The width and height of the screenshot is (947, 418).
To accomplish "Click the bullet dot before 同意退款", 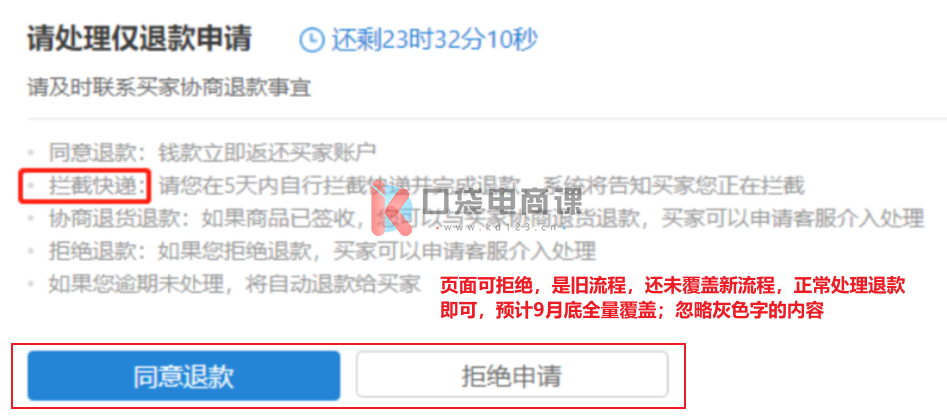I will click(32, 152).
